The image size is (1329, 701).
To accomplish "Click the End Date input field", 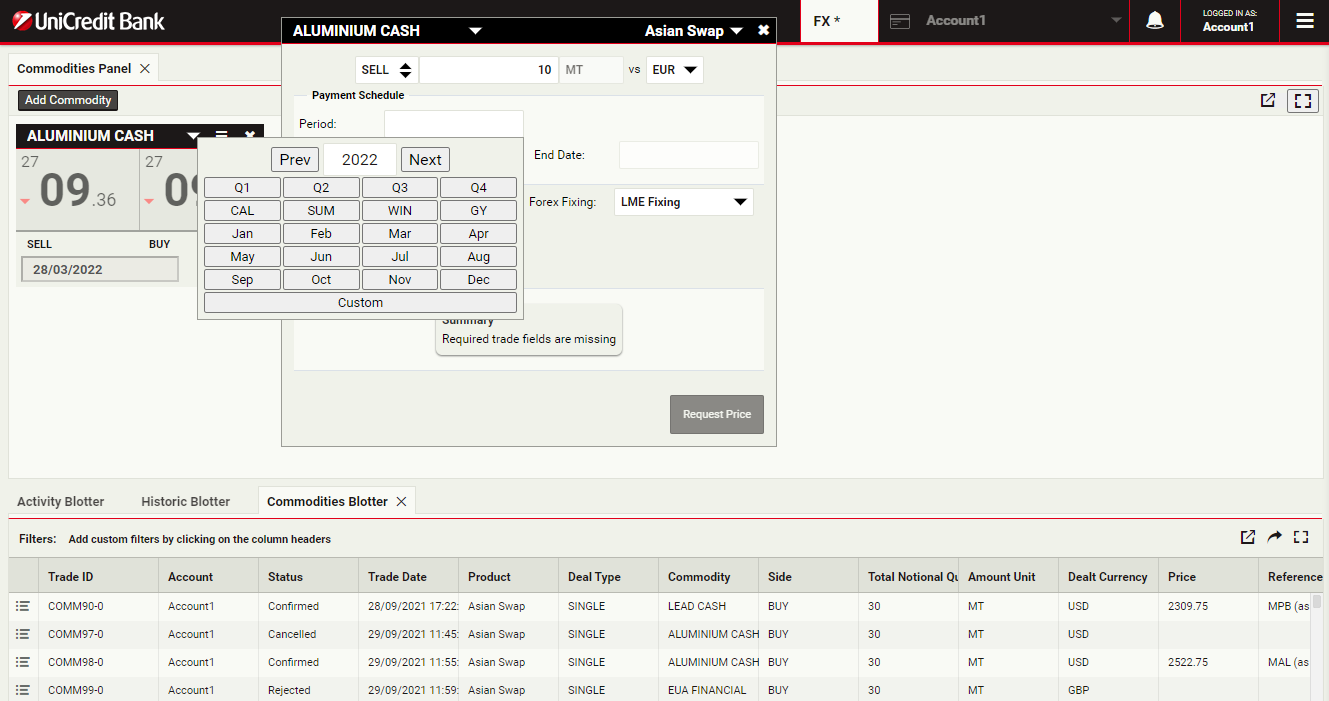I will [x=688, y=155].
